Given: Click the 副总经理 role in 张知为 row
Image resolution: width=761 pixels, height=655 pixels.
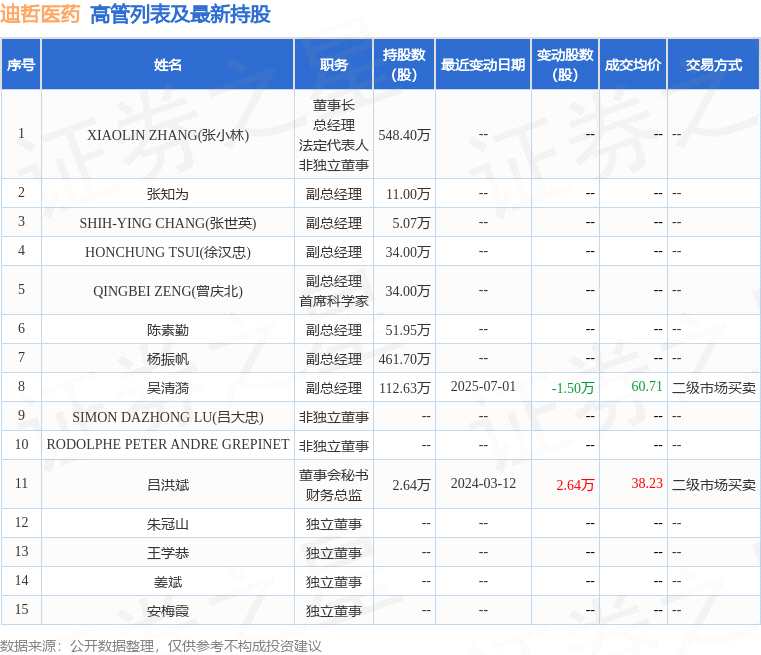Looking at the screenshot, I should click(x=333, y=194).
